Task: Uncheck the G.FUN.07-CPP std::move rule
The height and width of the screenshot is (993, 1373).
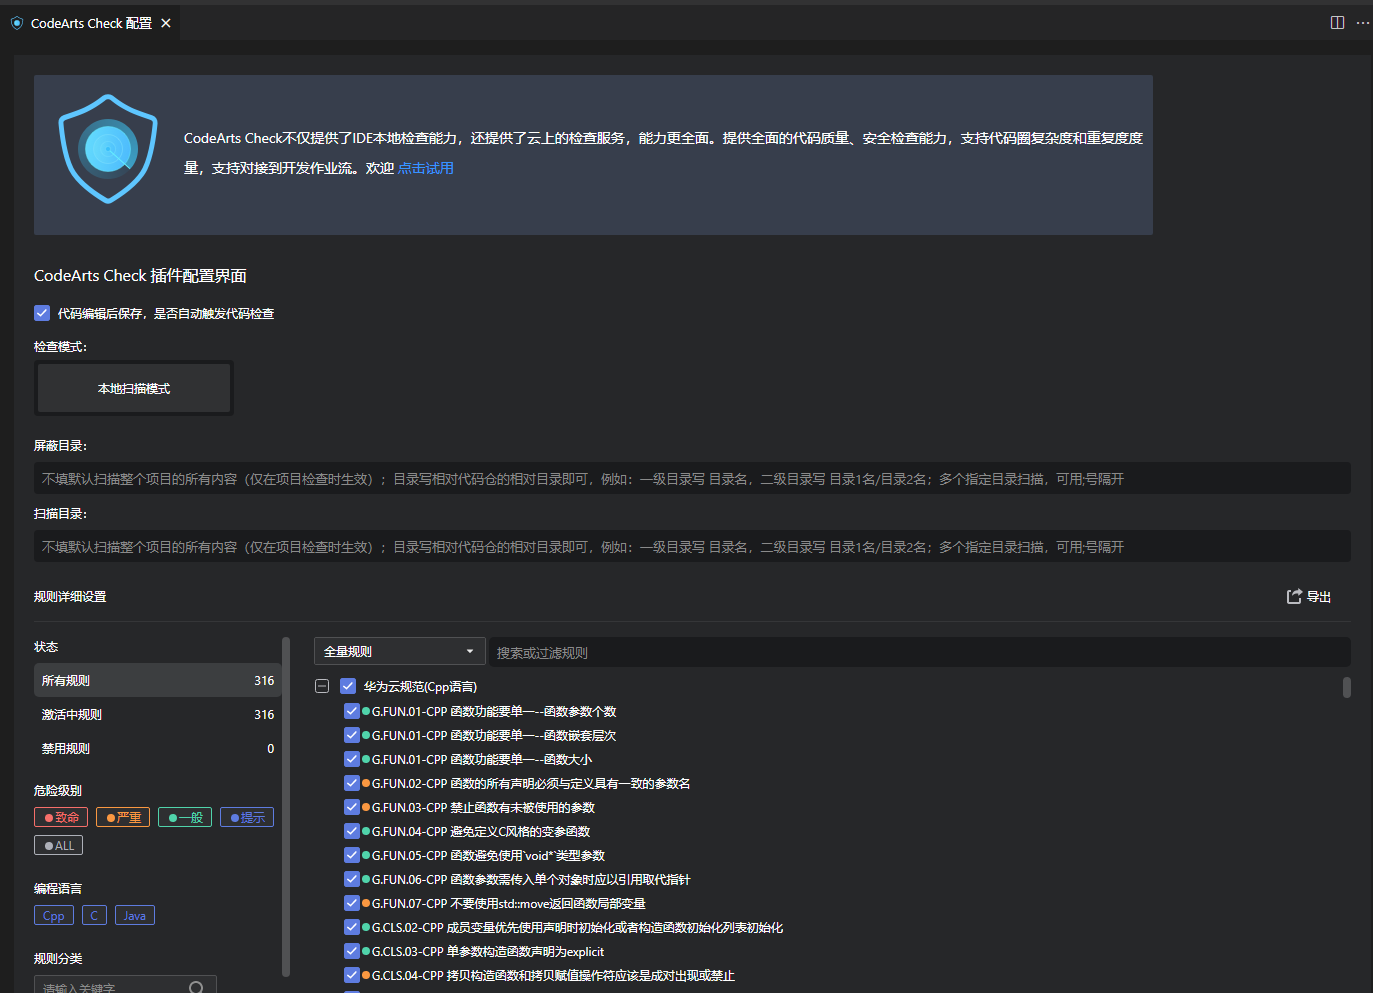Action: pos(352,903)
